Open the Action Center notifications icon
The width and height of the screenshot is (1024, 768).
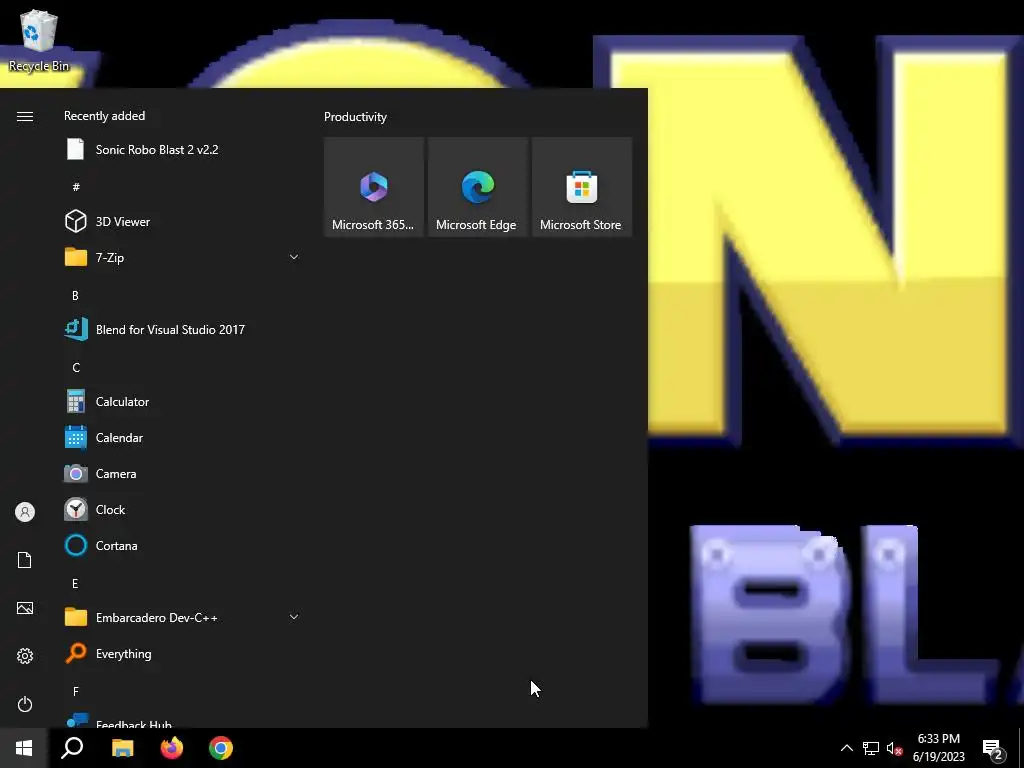pyautogui.click(x=993, y=748)
